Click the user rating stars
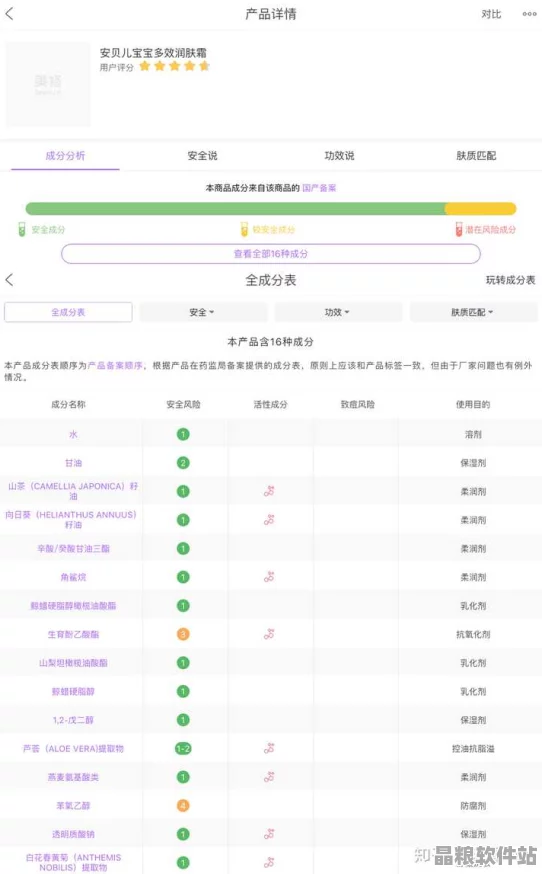This screenshot has width=542, height=874. pyautogui.click(x=174, y=66)
